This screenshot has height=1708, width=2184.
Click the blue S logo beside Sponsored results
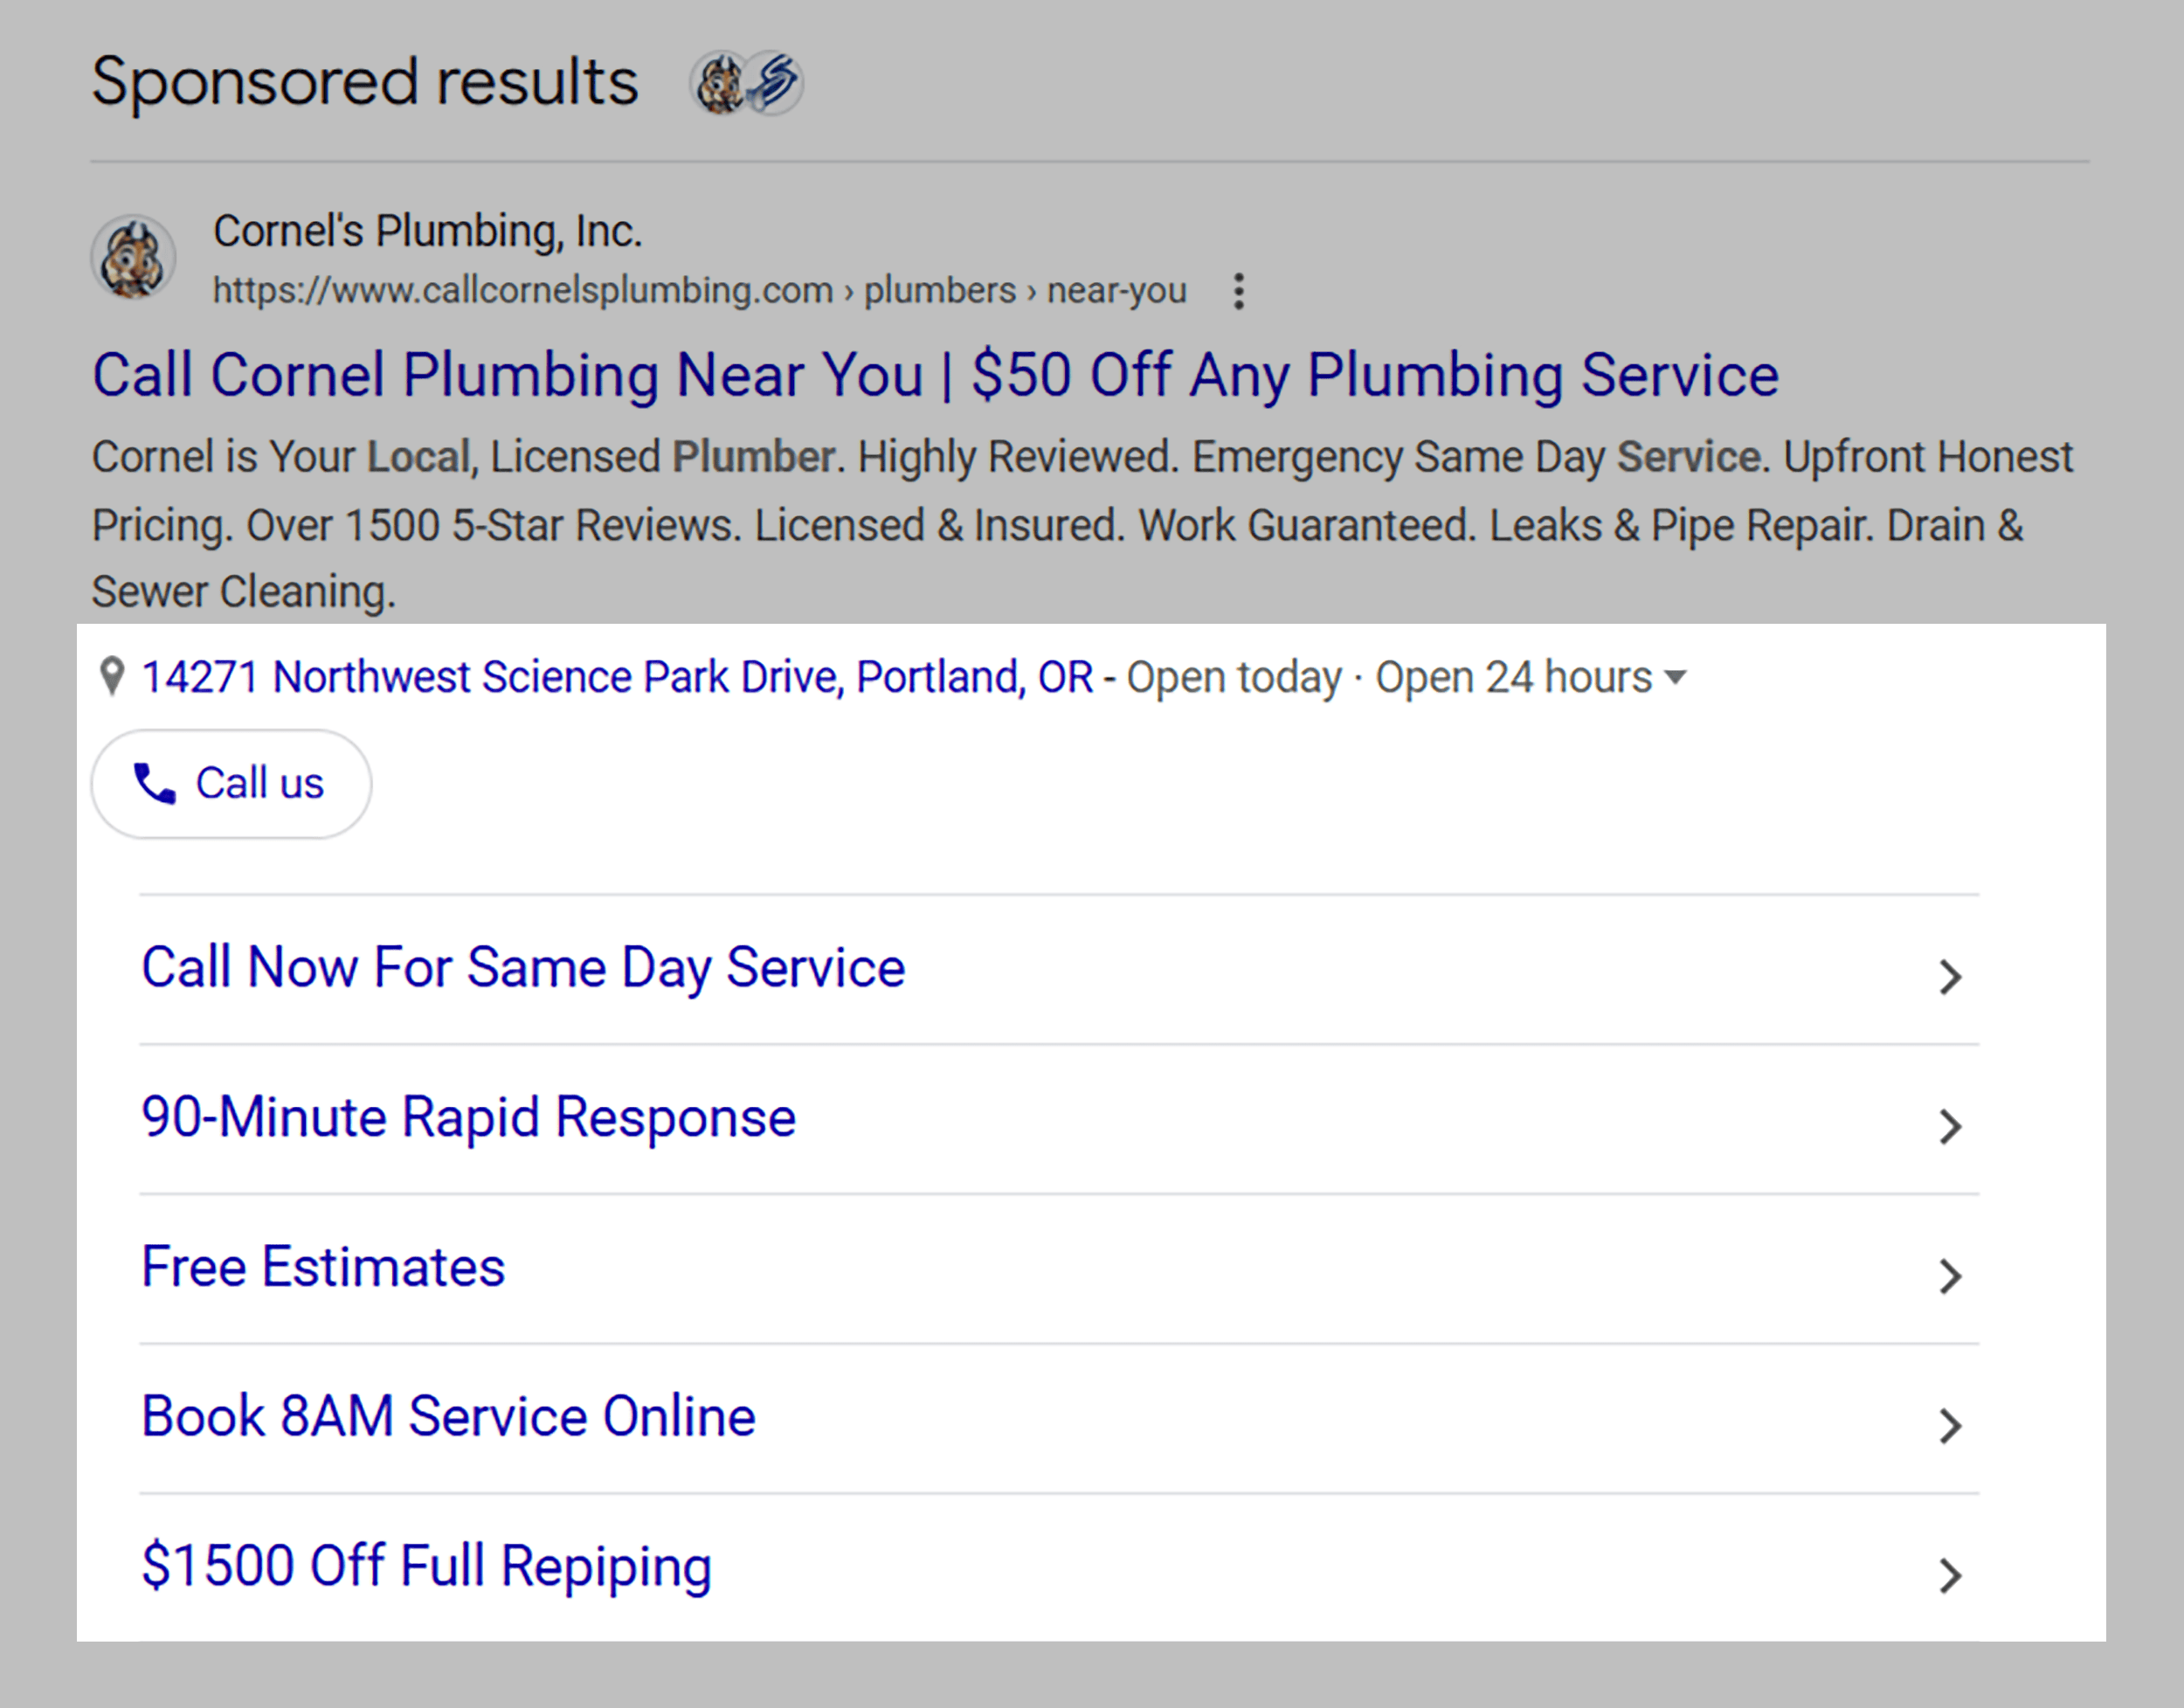pos(774,82)
